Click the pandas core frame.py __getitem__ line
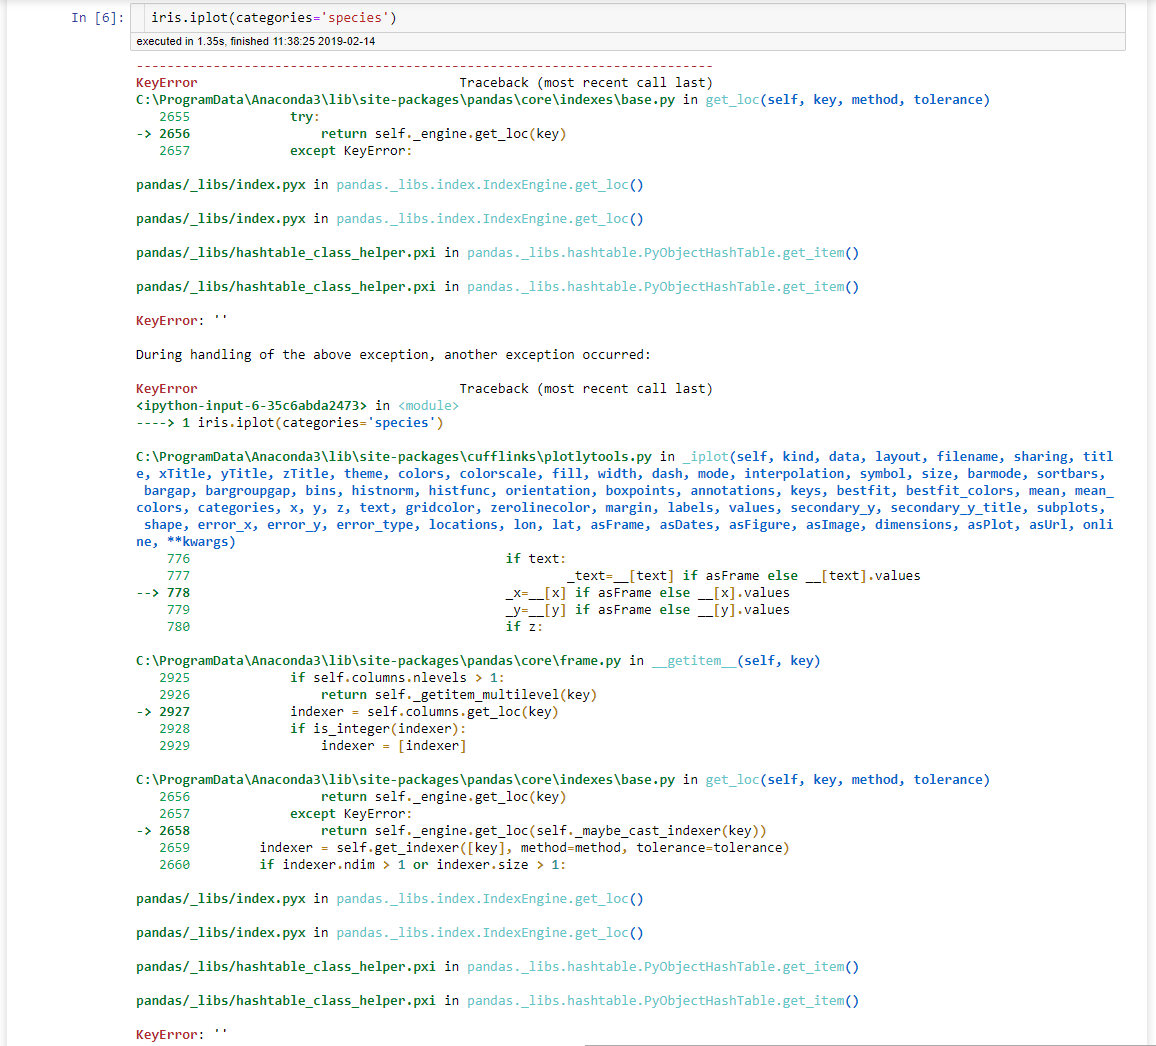Image resolution: width=1156 pixels, height=1046 pixels. (478, 660)
